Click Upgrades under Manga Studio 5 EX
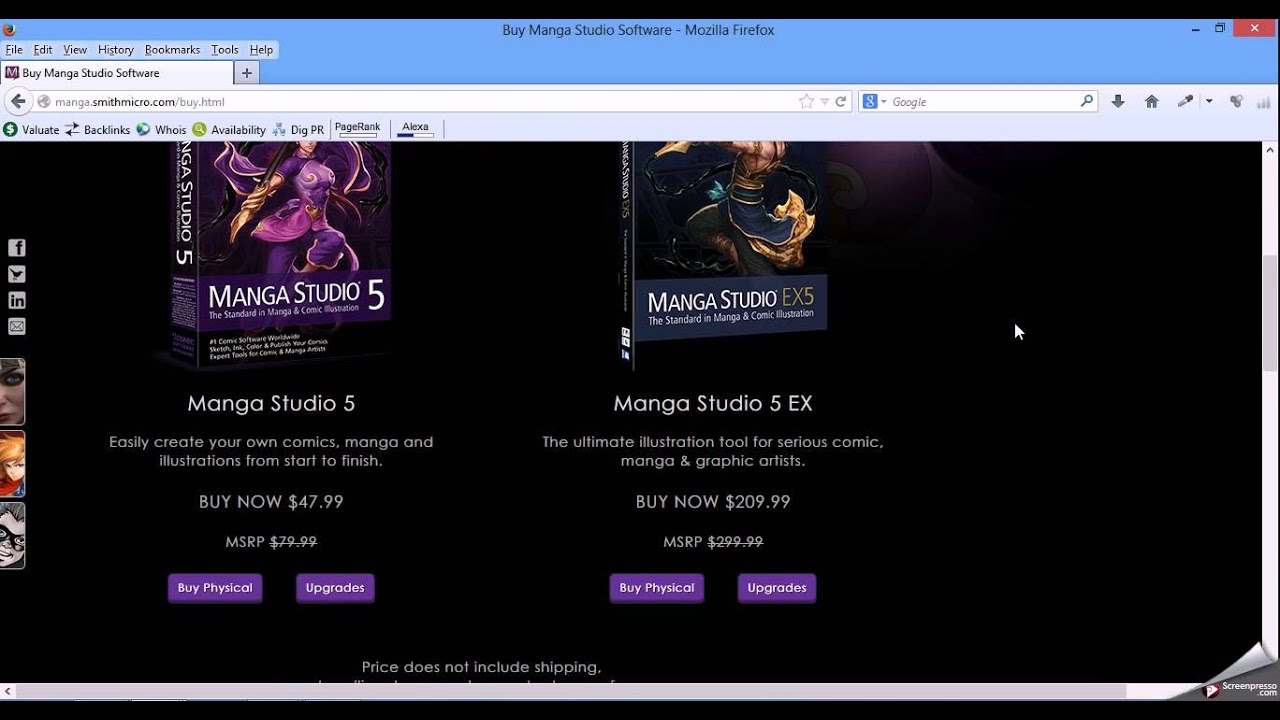The image size is (1280, 720). coord(777,588)
